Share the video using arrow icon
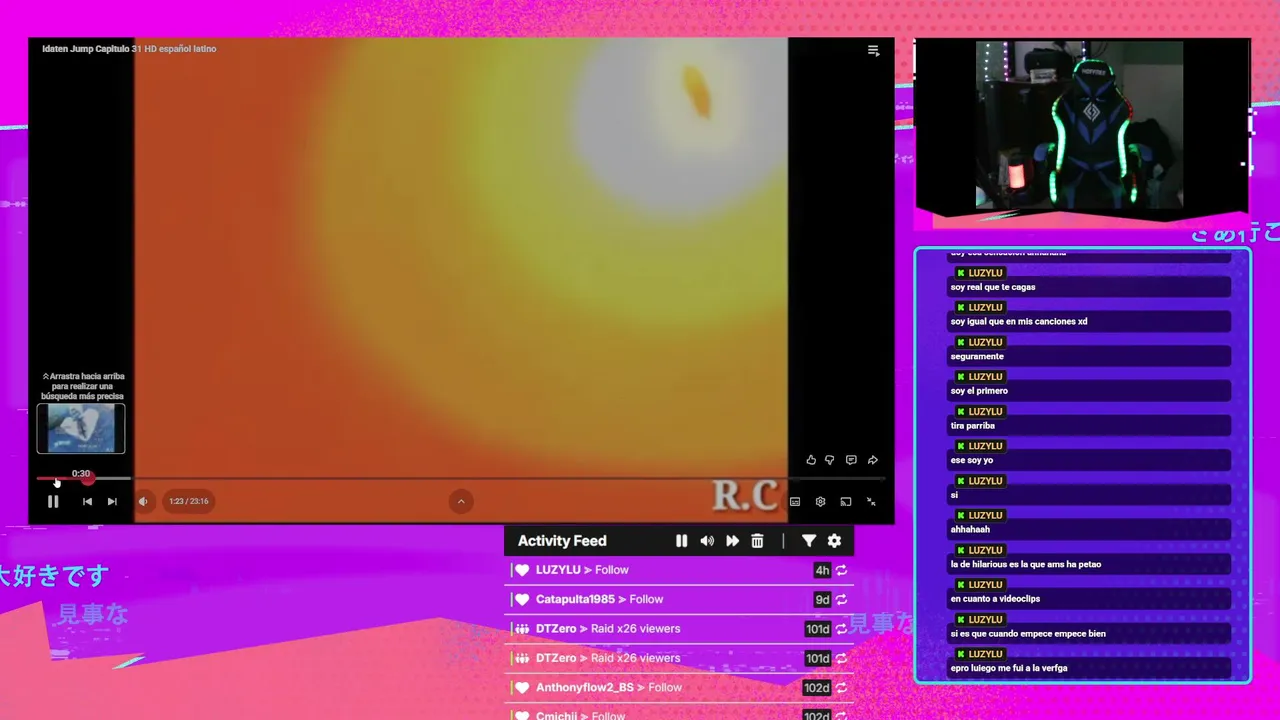The image size is (1280, 720). click(x=873, y=460)
